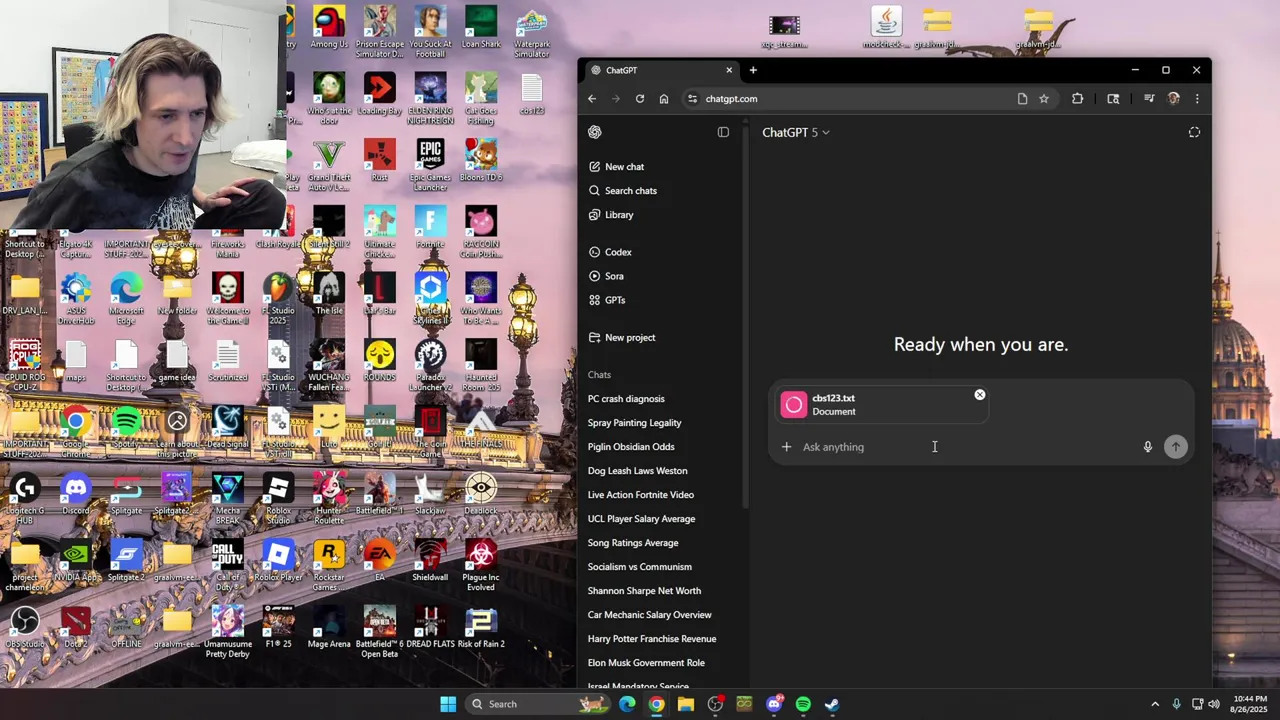Open the Shannon Sharpe Net Worth chat
This screenshot has width=1280, height=720.
pos(644,591)
